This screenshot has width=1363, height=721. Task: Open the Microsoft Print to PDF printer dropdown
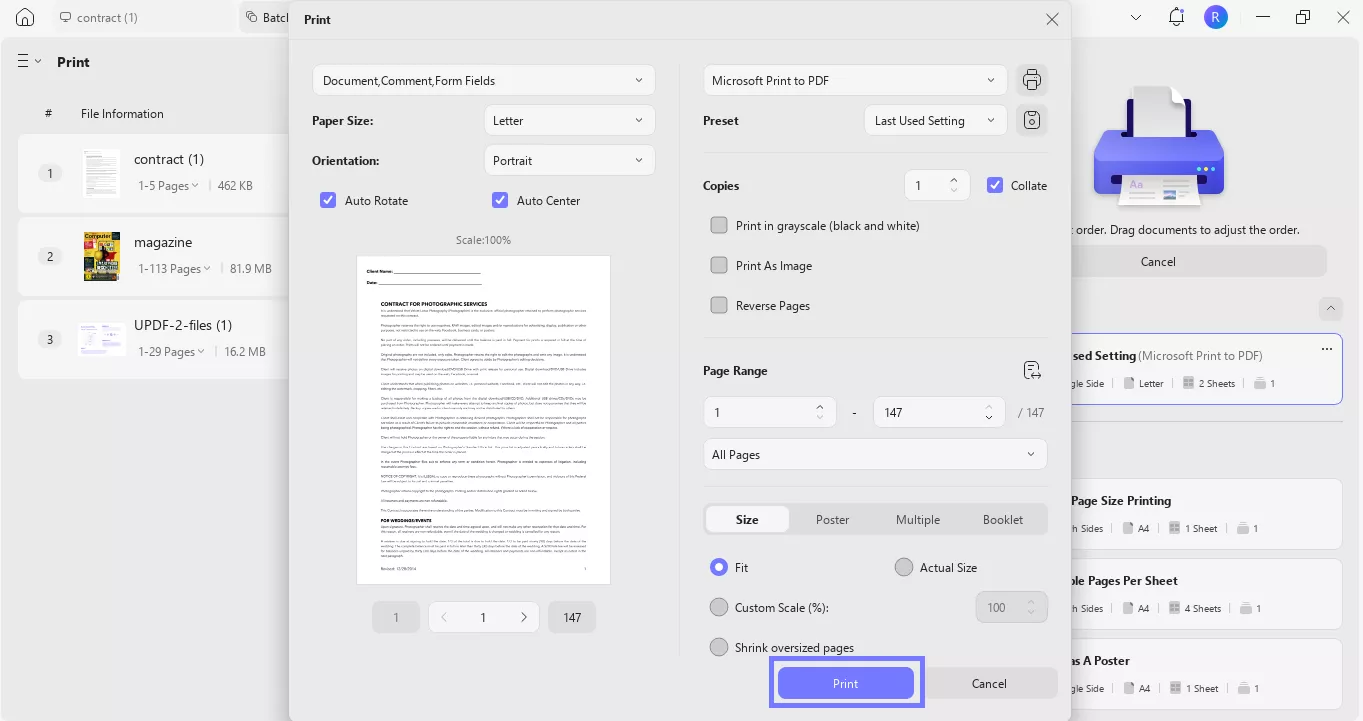855,80
